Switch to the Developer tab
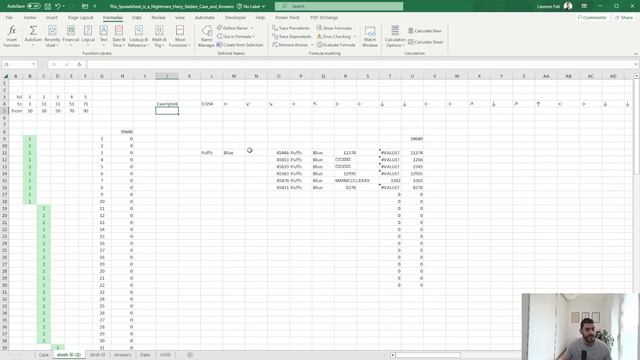640x360 pixels. 236,18
